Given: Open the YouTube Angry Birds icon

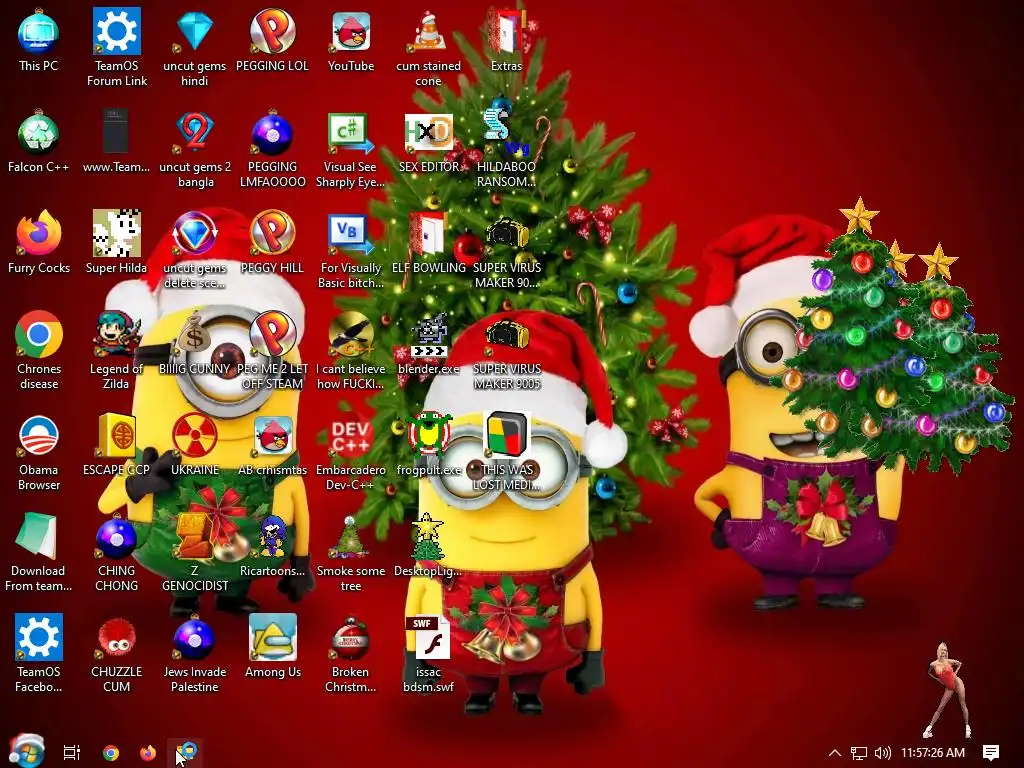Looking at the screenshot, I should pos(351,31).
